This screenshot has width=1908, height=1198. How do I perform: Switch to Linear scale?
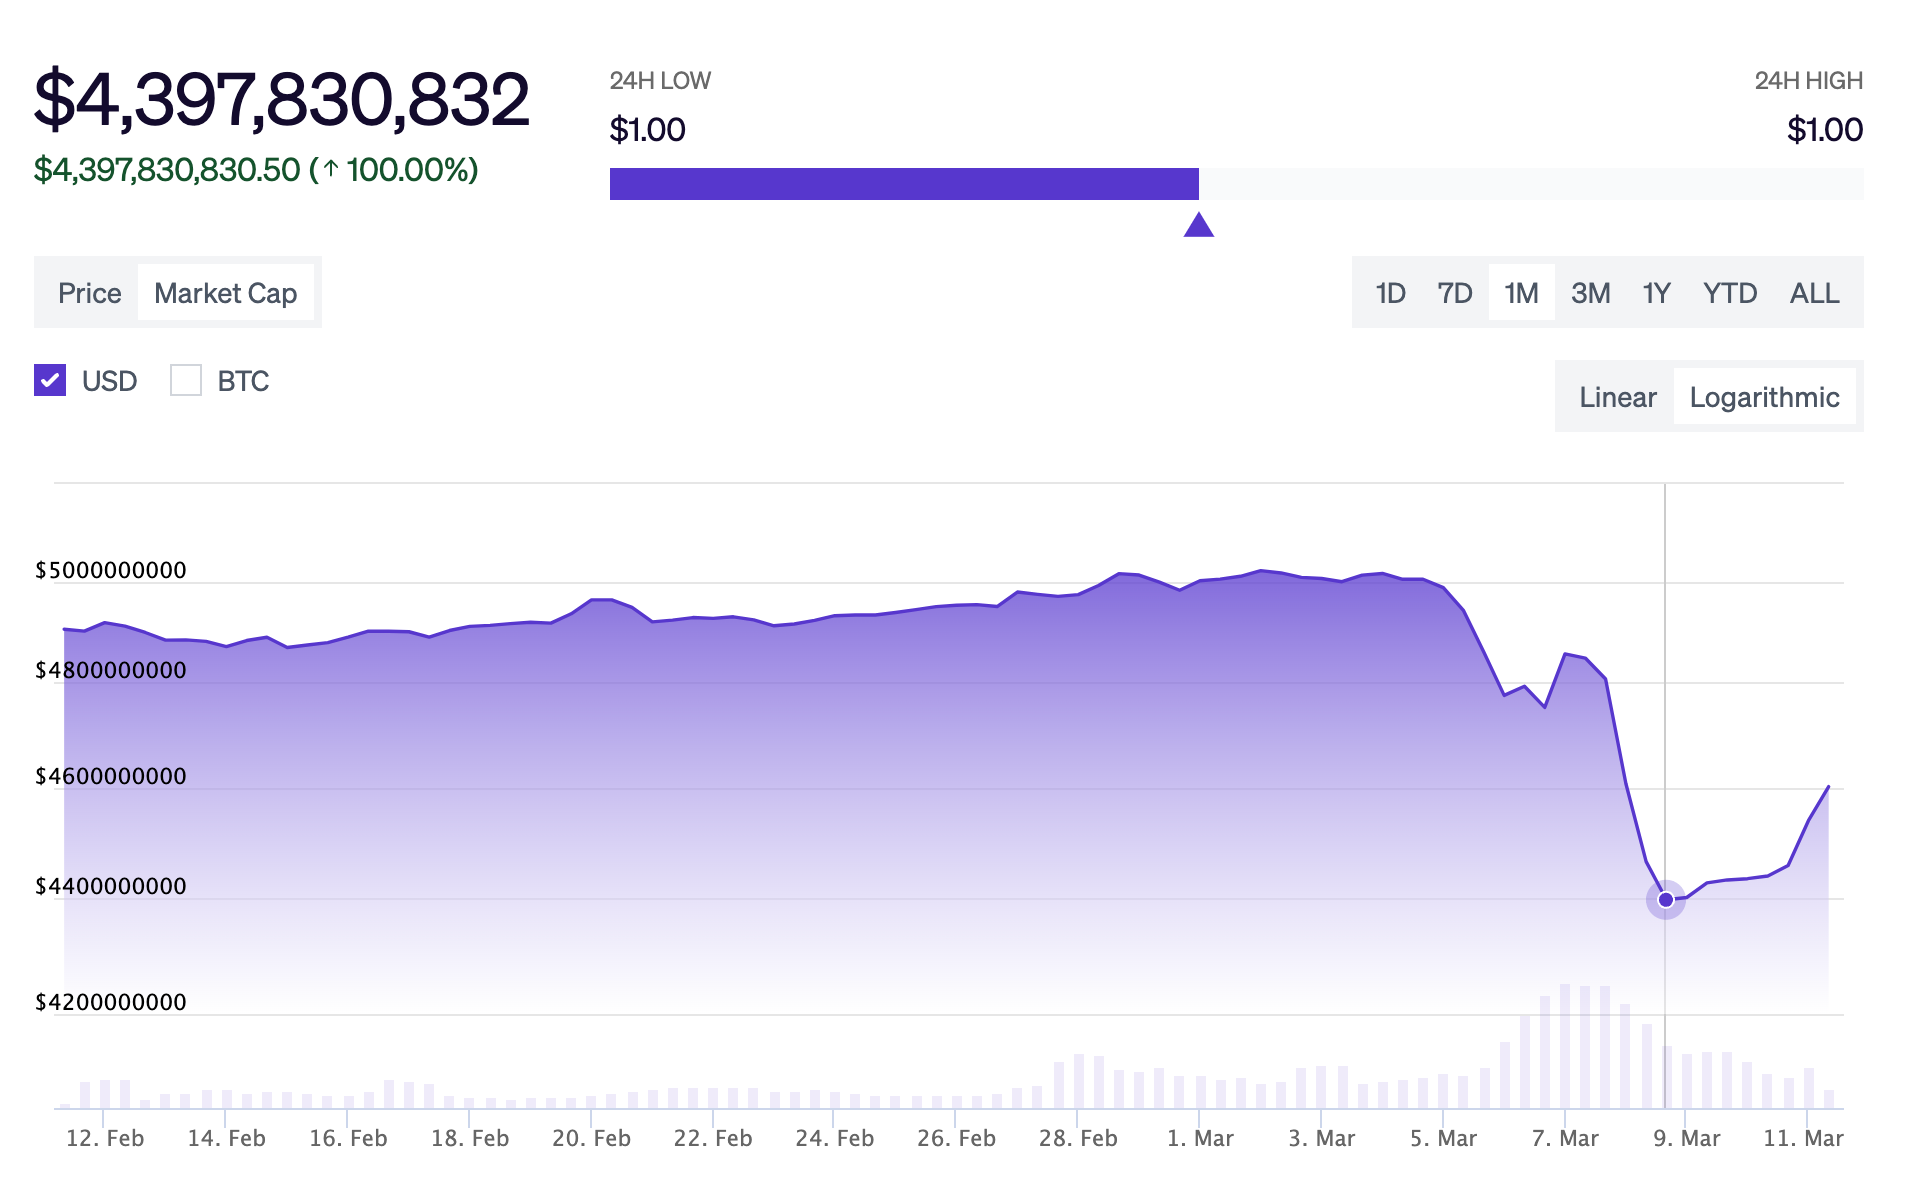[x=1617, y=397]
